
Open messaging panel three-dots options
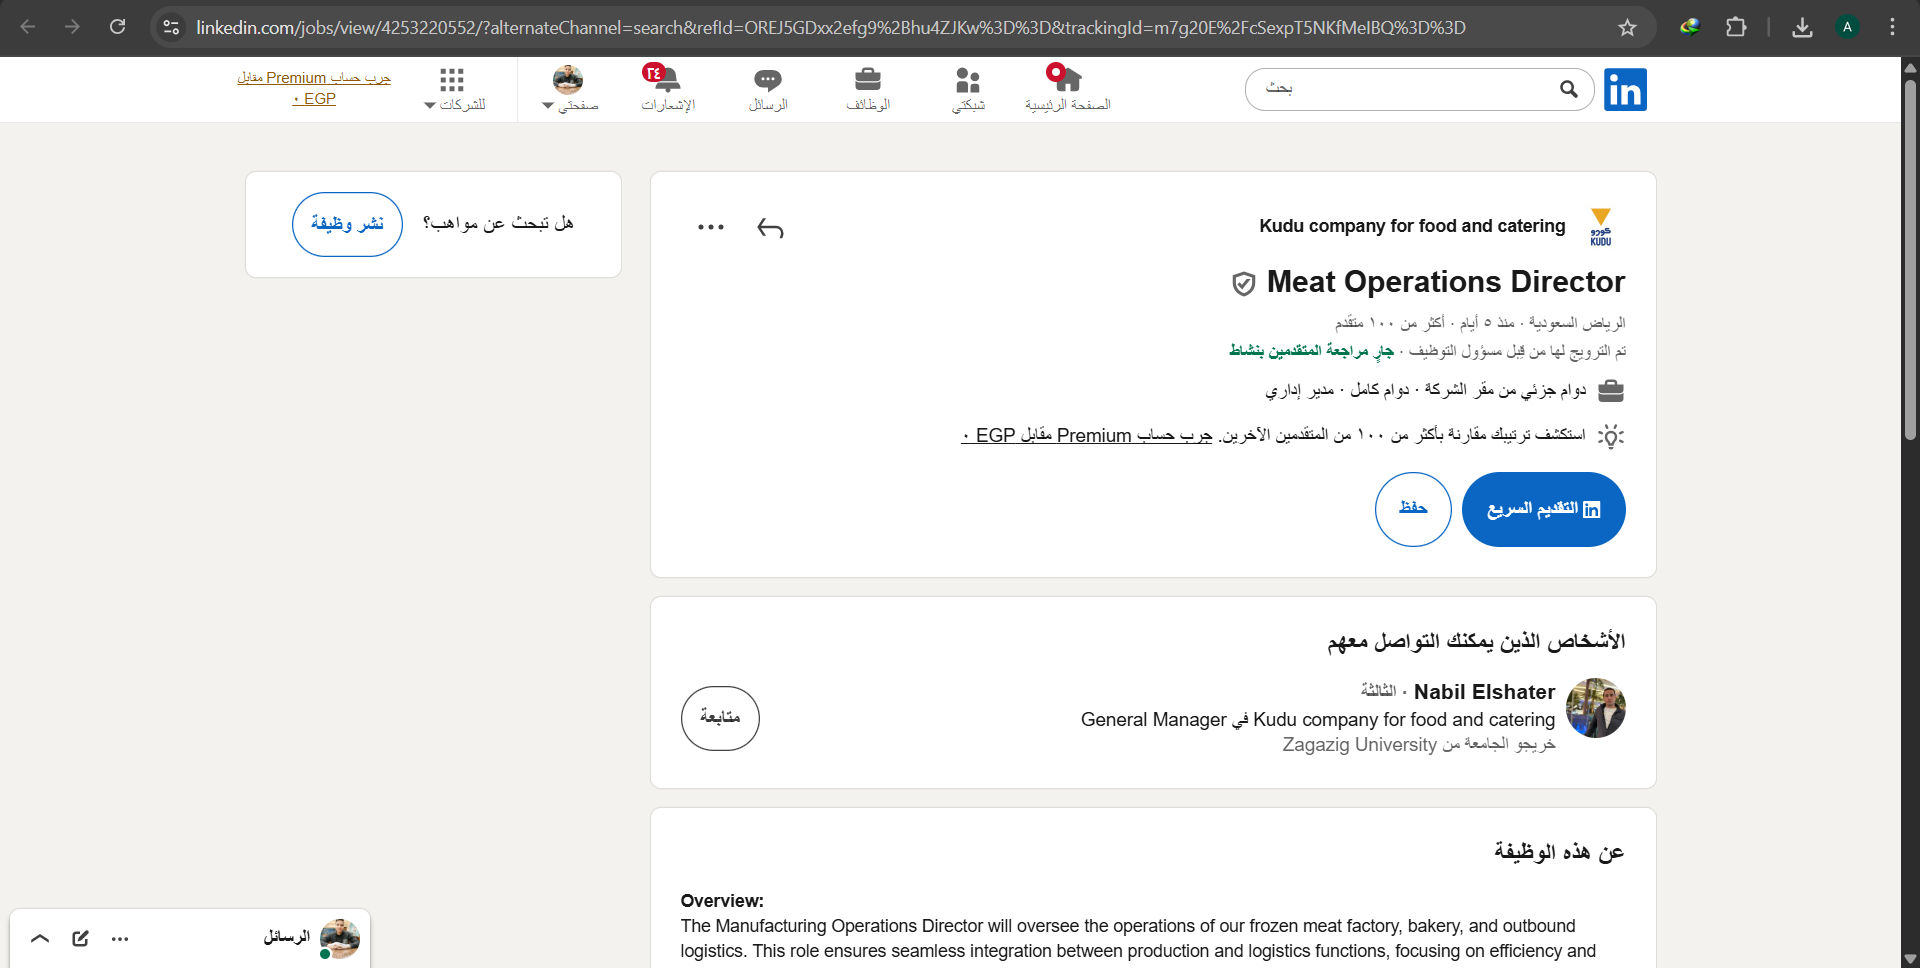tap(120, 939)
